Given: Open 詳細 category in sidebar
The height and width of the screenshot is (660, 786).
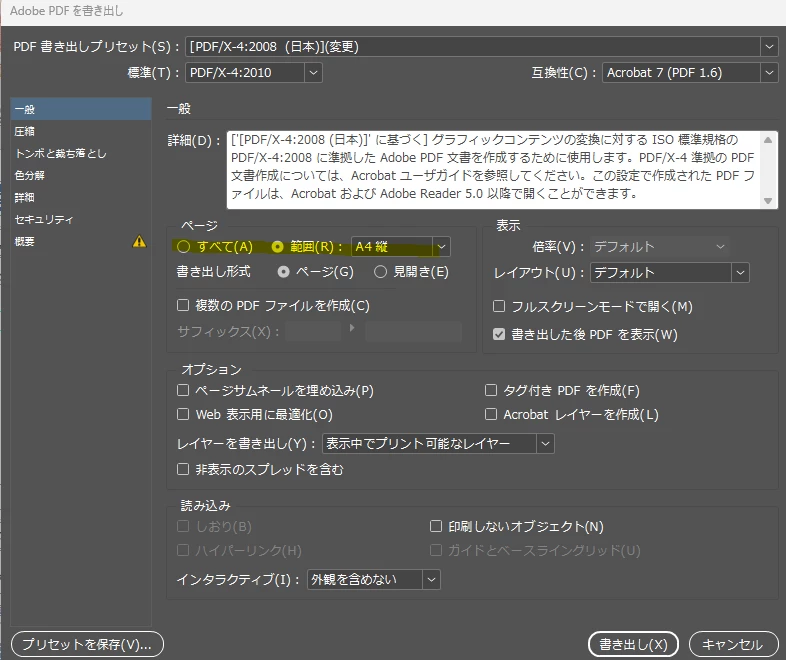Looking at the screenshot, I should coord(81,197).
